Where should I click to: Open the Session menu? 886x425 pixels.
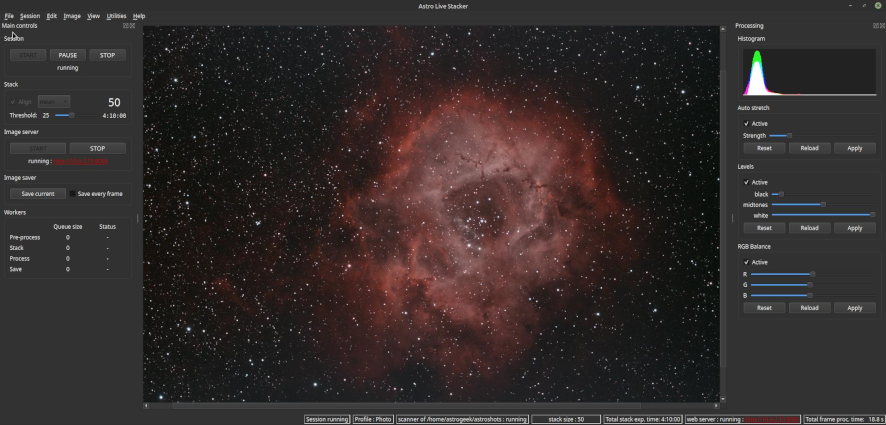point(30,16)
